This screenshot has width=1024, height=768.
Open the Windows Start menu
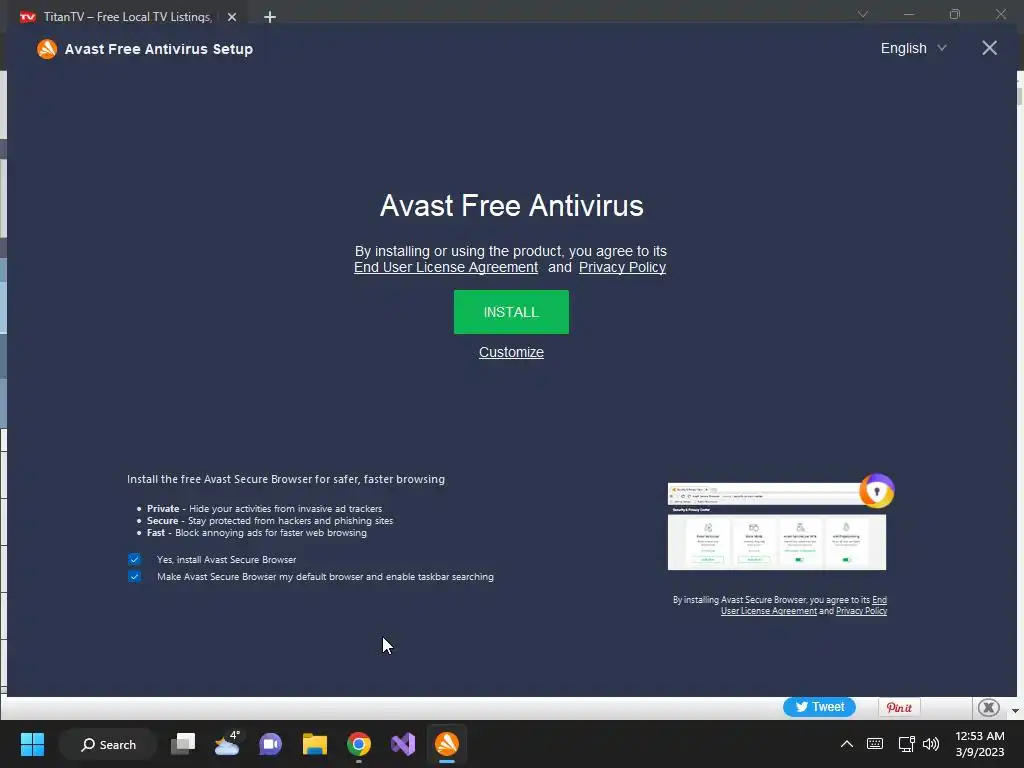point(32,744)
